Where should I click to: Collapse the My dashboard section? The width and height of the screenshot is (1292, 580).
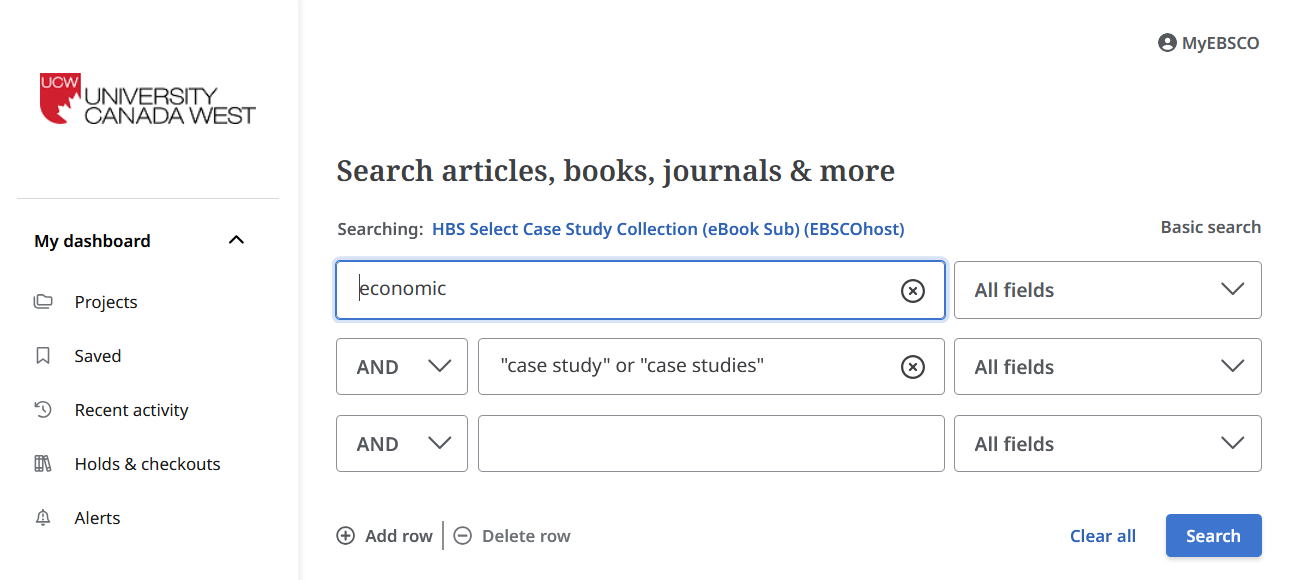[x=236, y=239]
